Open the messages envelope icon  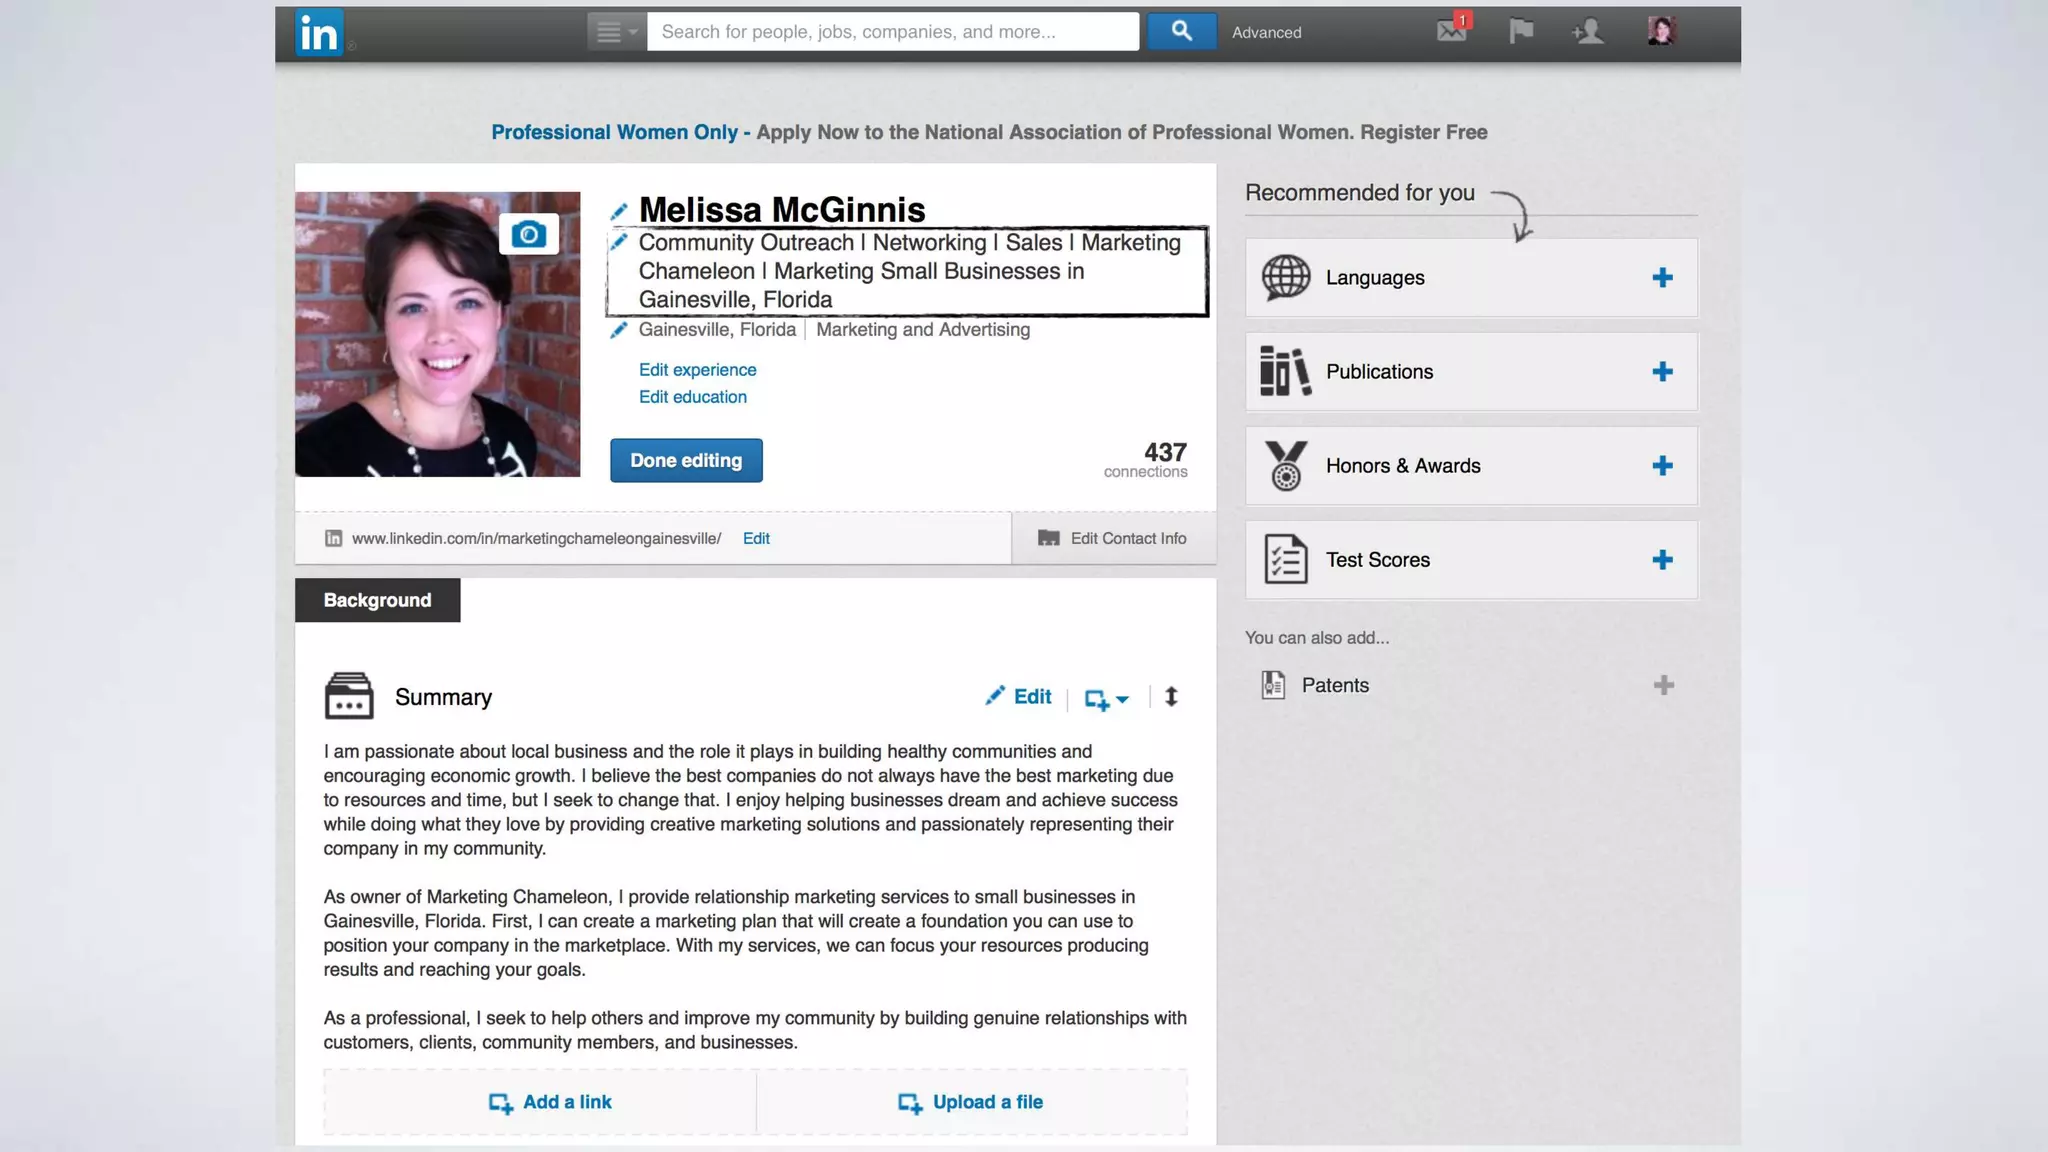[x=1451, y=31]
